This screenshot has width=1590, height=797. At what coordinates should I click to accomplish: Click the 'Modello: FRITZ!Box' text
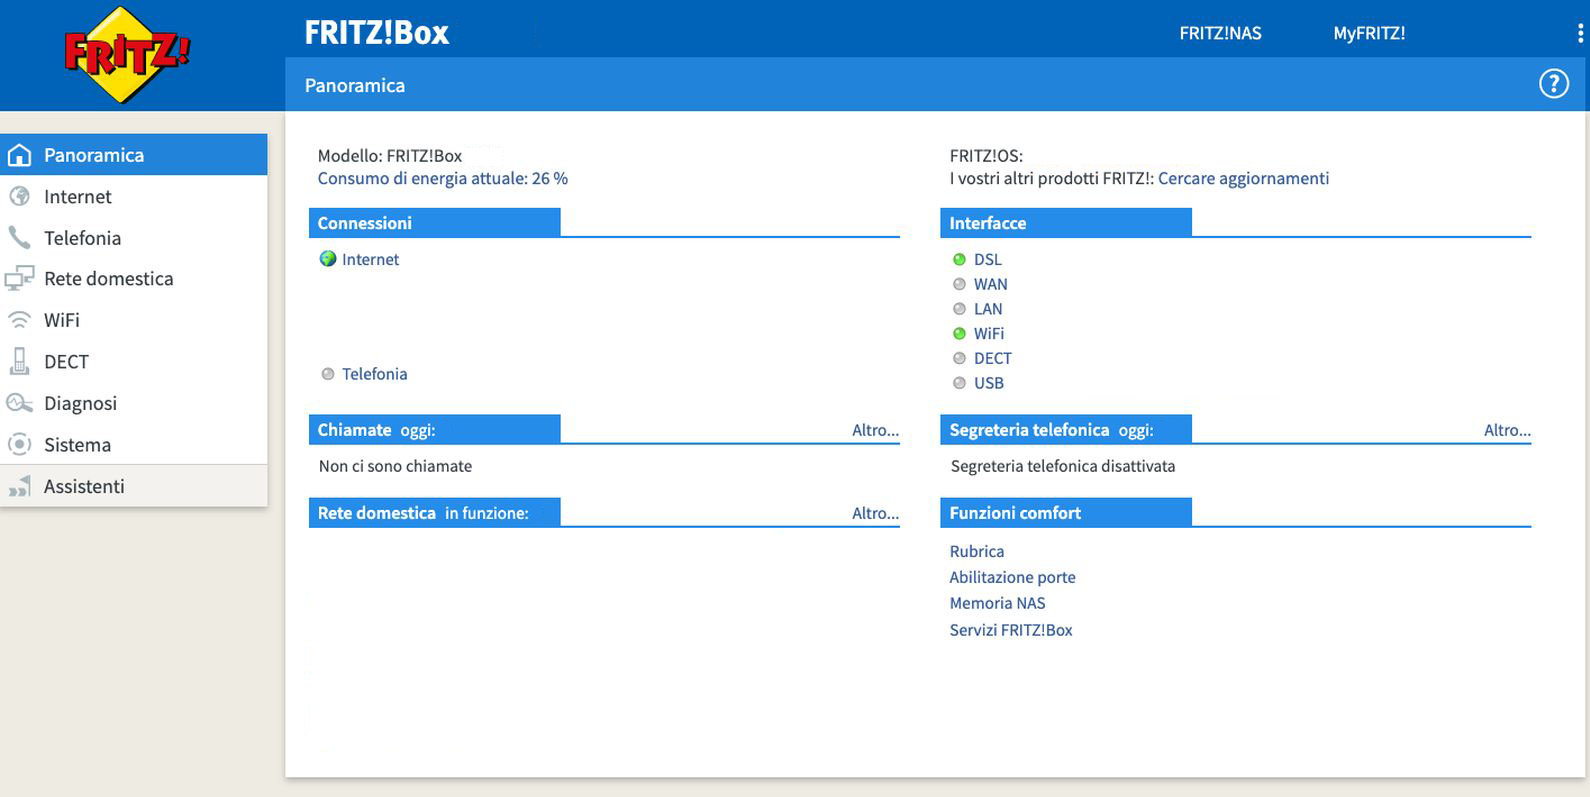[x=390, y=156]
